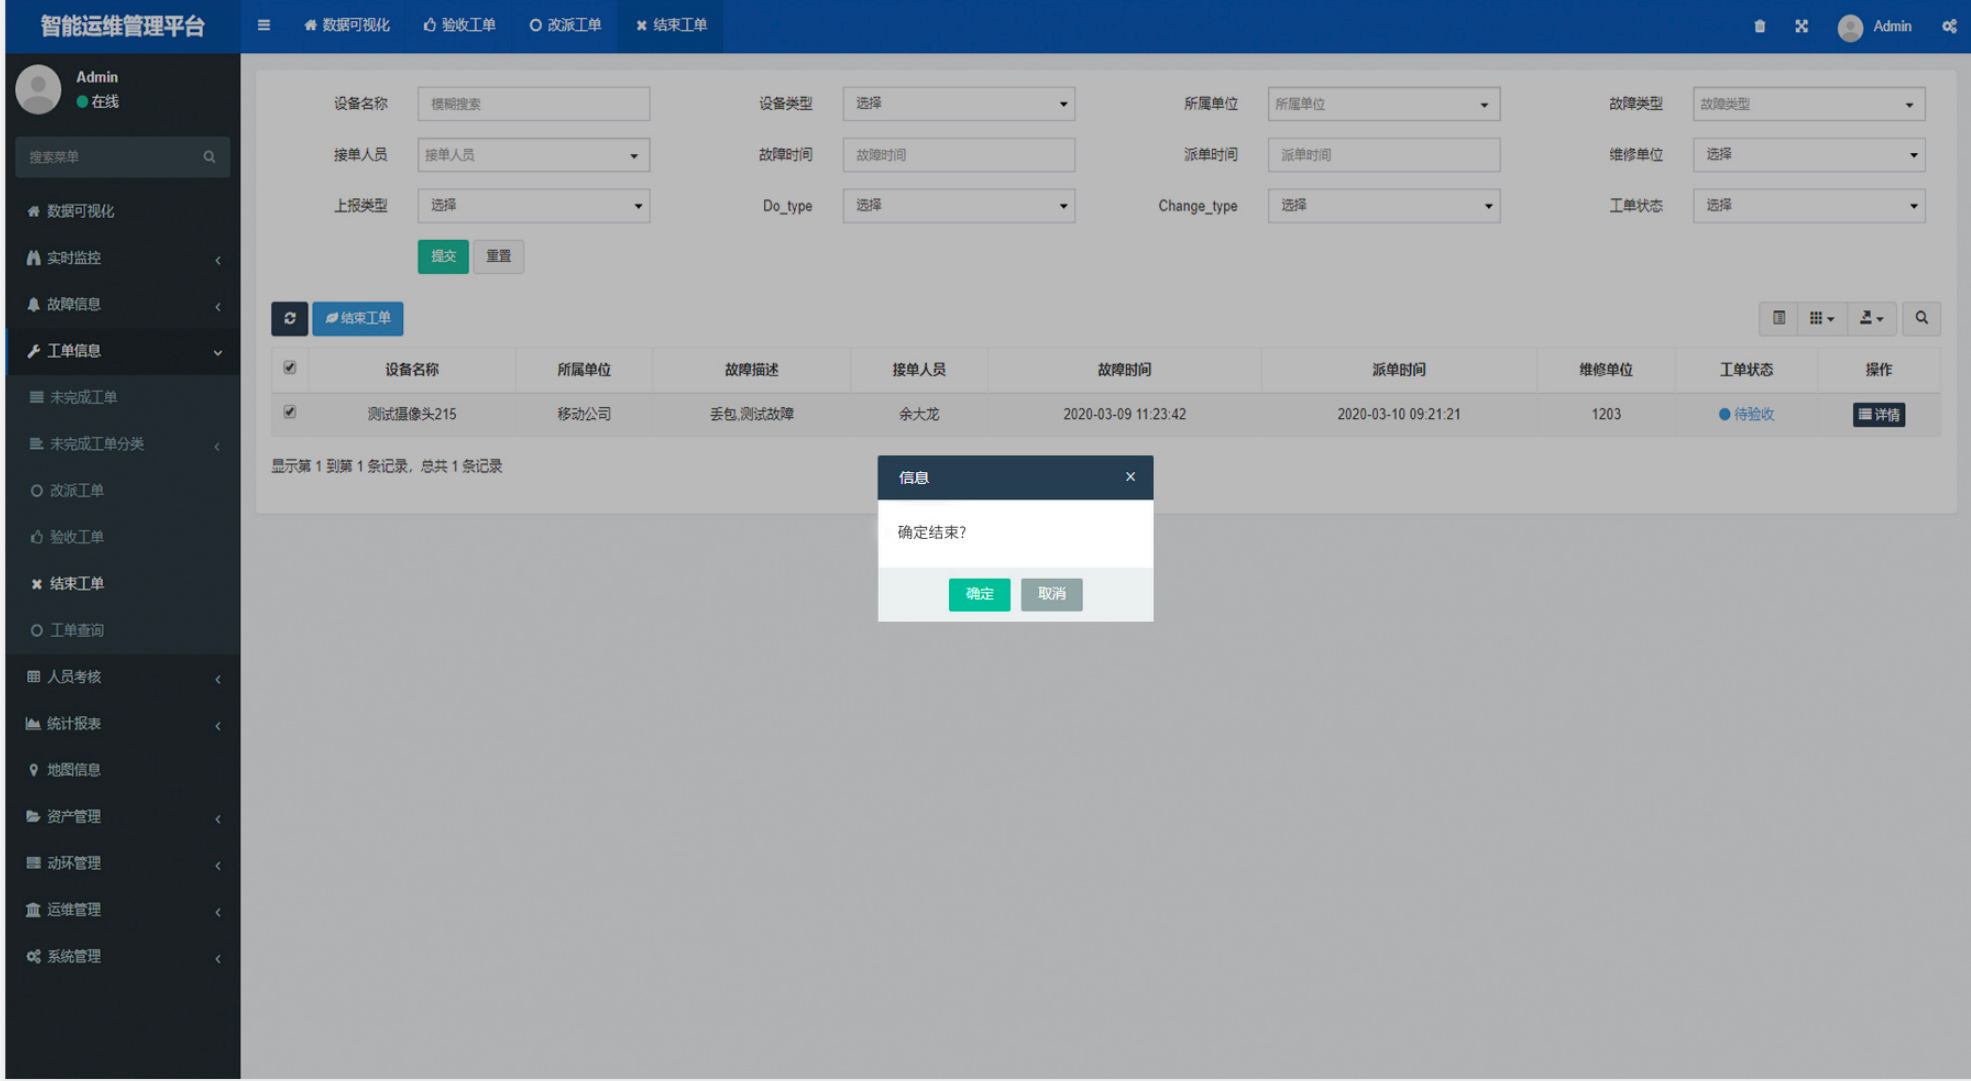Expand 人员考核 sidebar menu
Screen dimensions: 1971x1081
coord(122,677)
